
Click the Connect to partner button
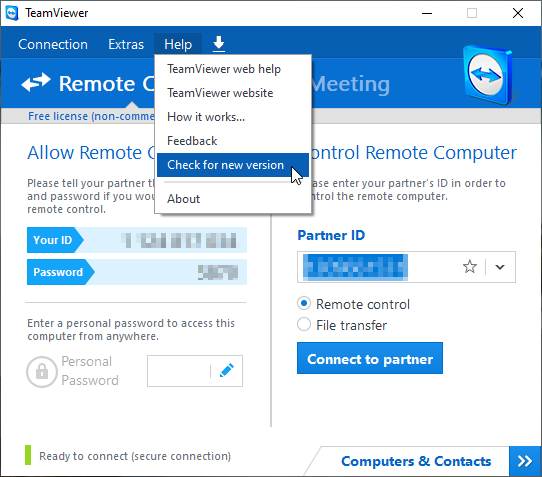tap(370, 358)
